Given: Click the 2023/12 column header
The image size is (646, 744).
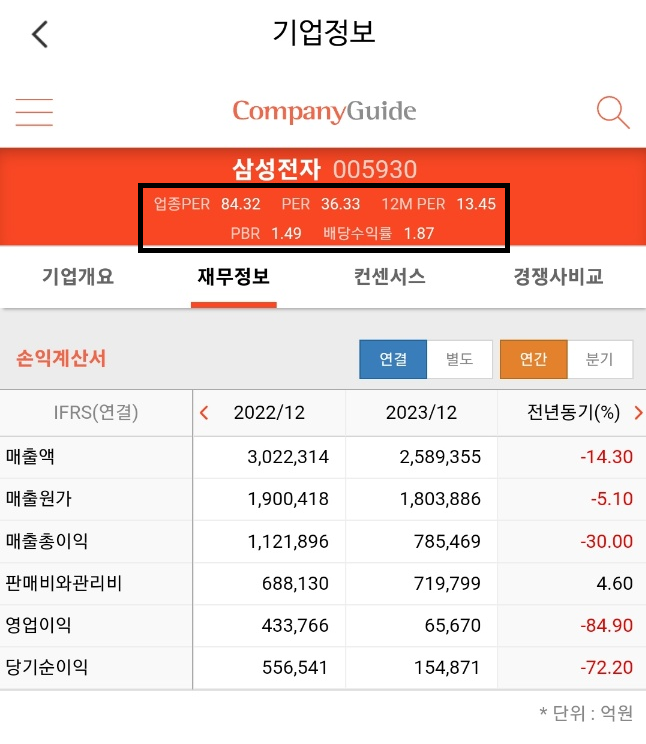Looking at the screenshot, I should pos(421,413).
